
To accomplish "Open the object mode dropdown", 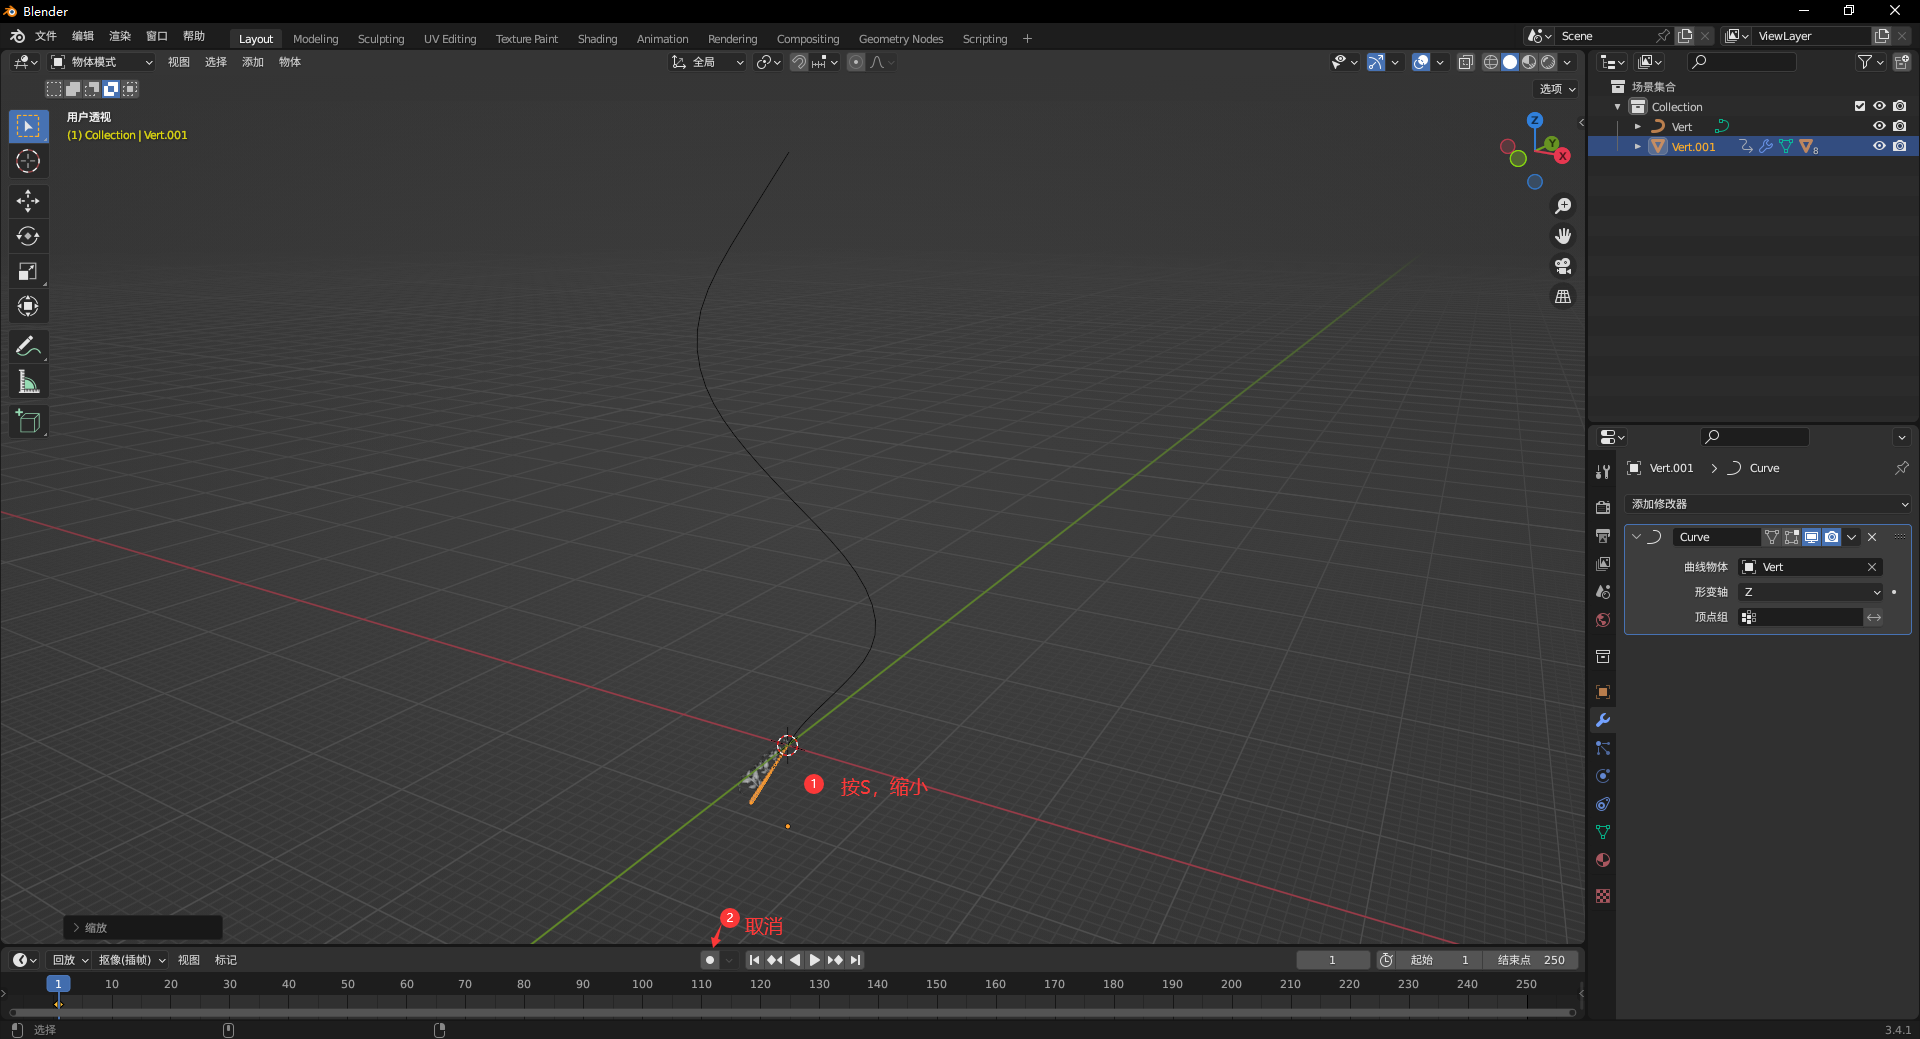I will [103, 62].
